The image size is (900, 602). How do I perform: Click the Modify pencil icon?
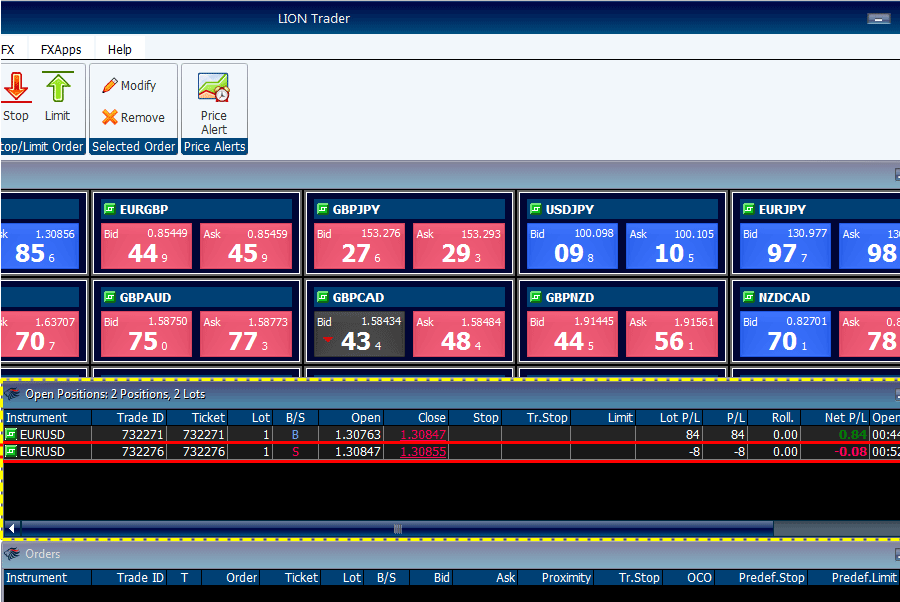point(110,86)
